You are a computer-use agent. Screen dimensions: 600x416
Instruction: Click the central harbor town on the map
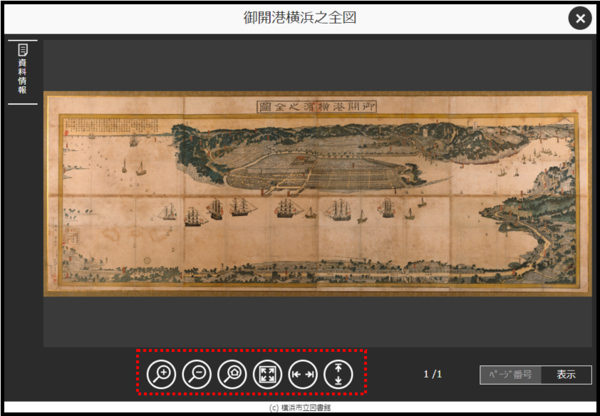(300, 170)
